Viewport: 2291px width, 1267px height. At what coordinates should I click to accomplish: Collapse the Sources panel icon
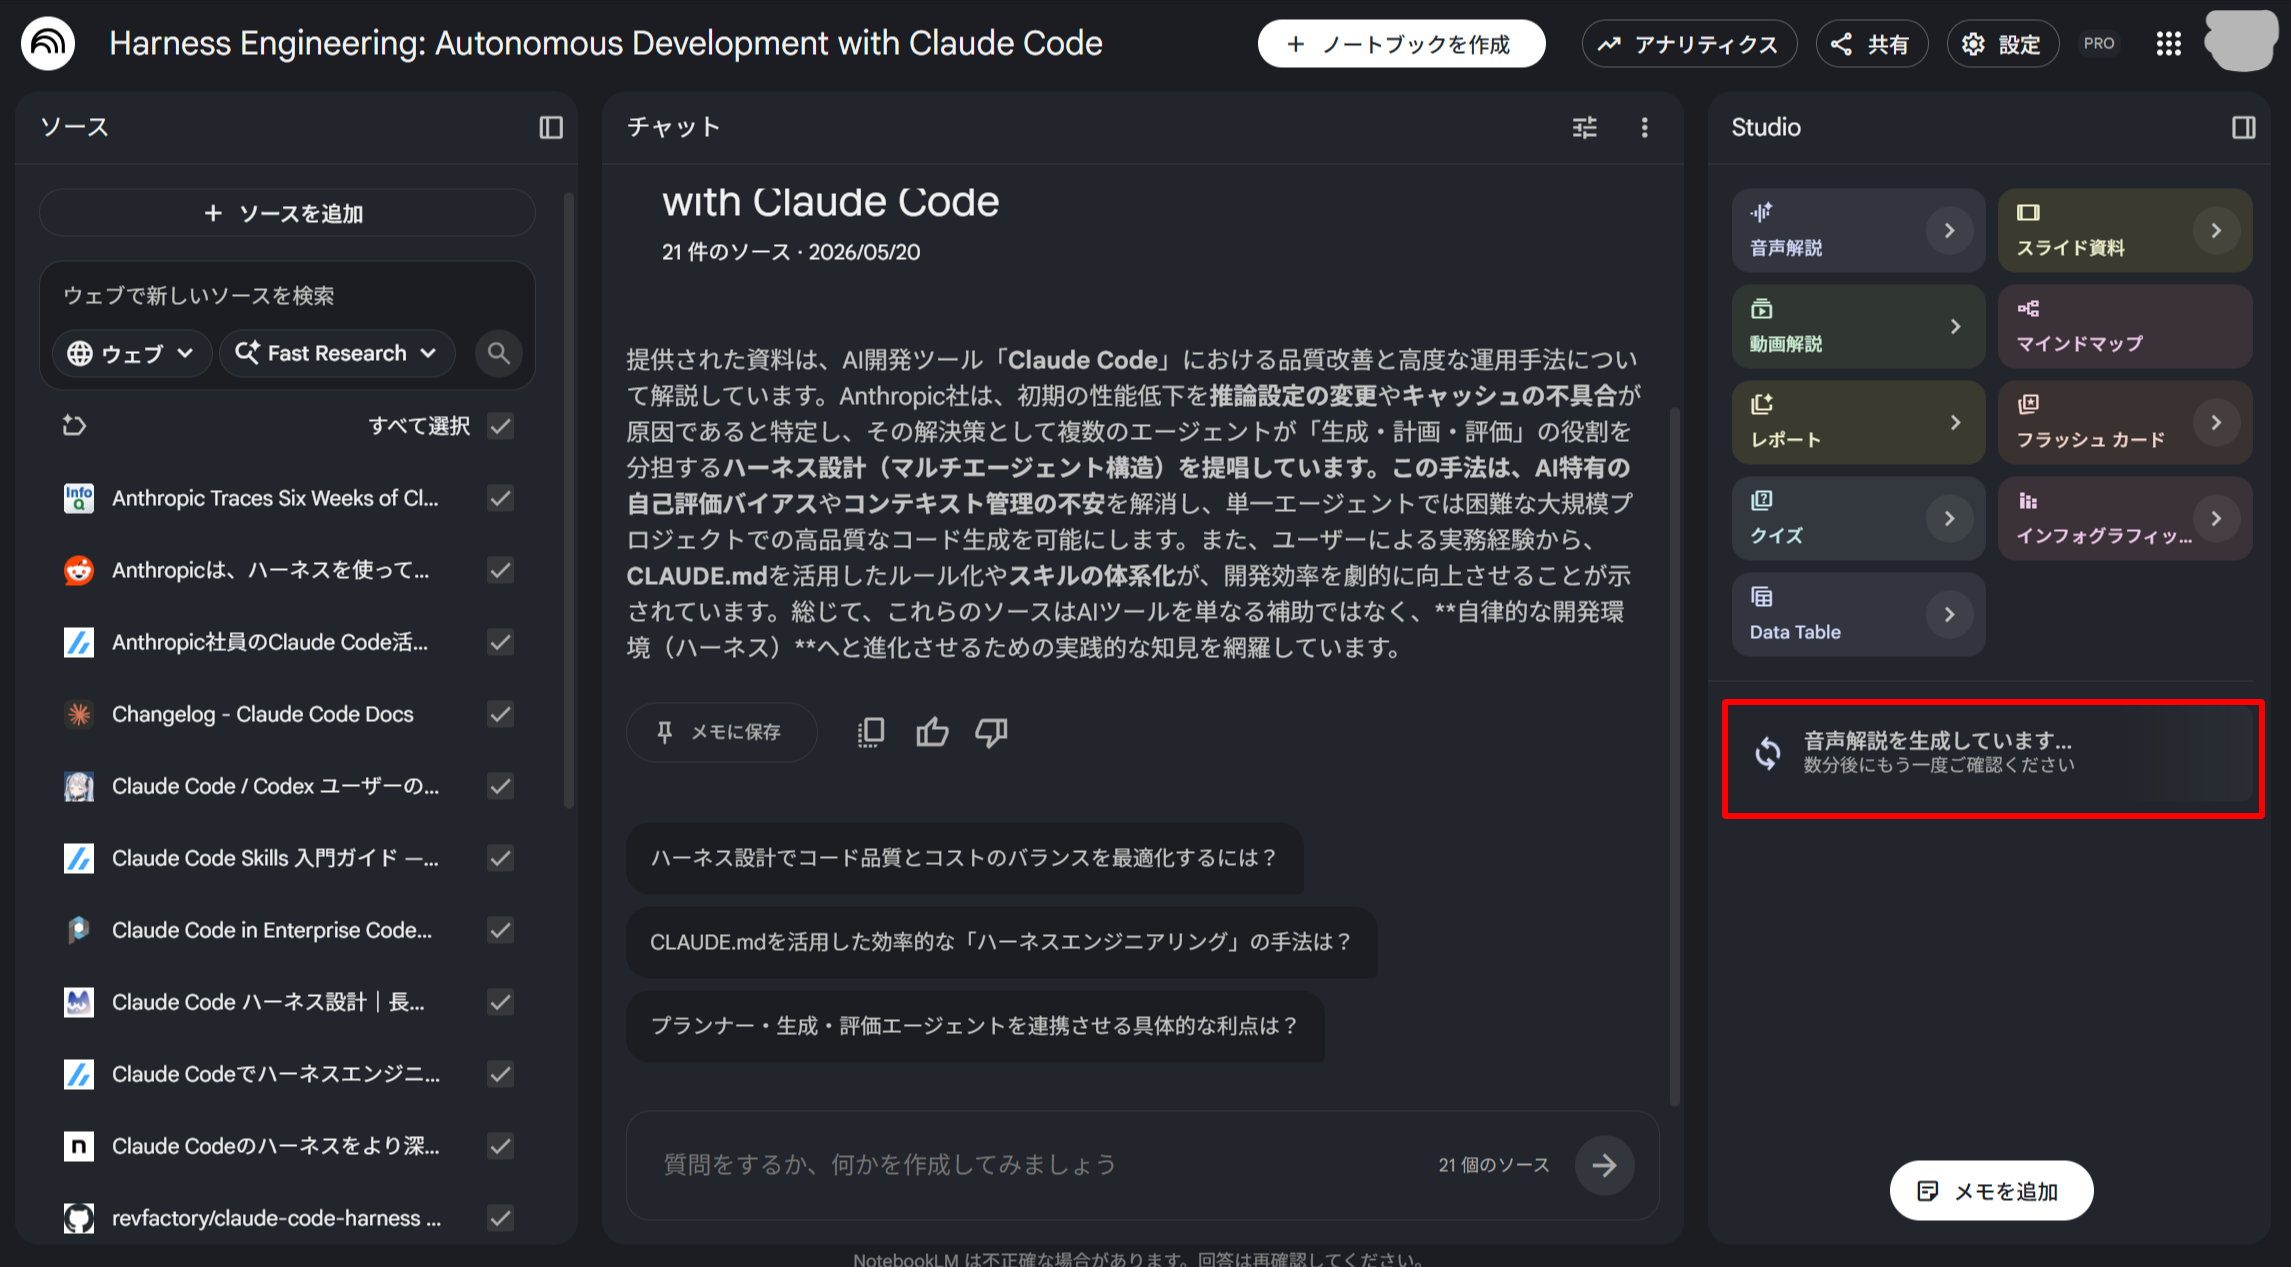(x=551, y=127)
